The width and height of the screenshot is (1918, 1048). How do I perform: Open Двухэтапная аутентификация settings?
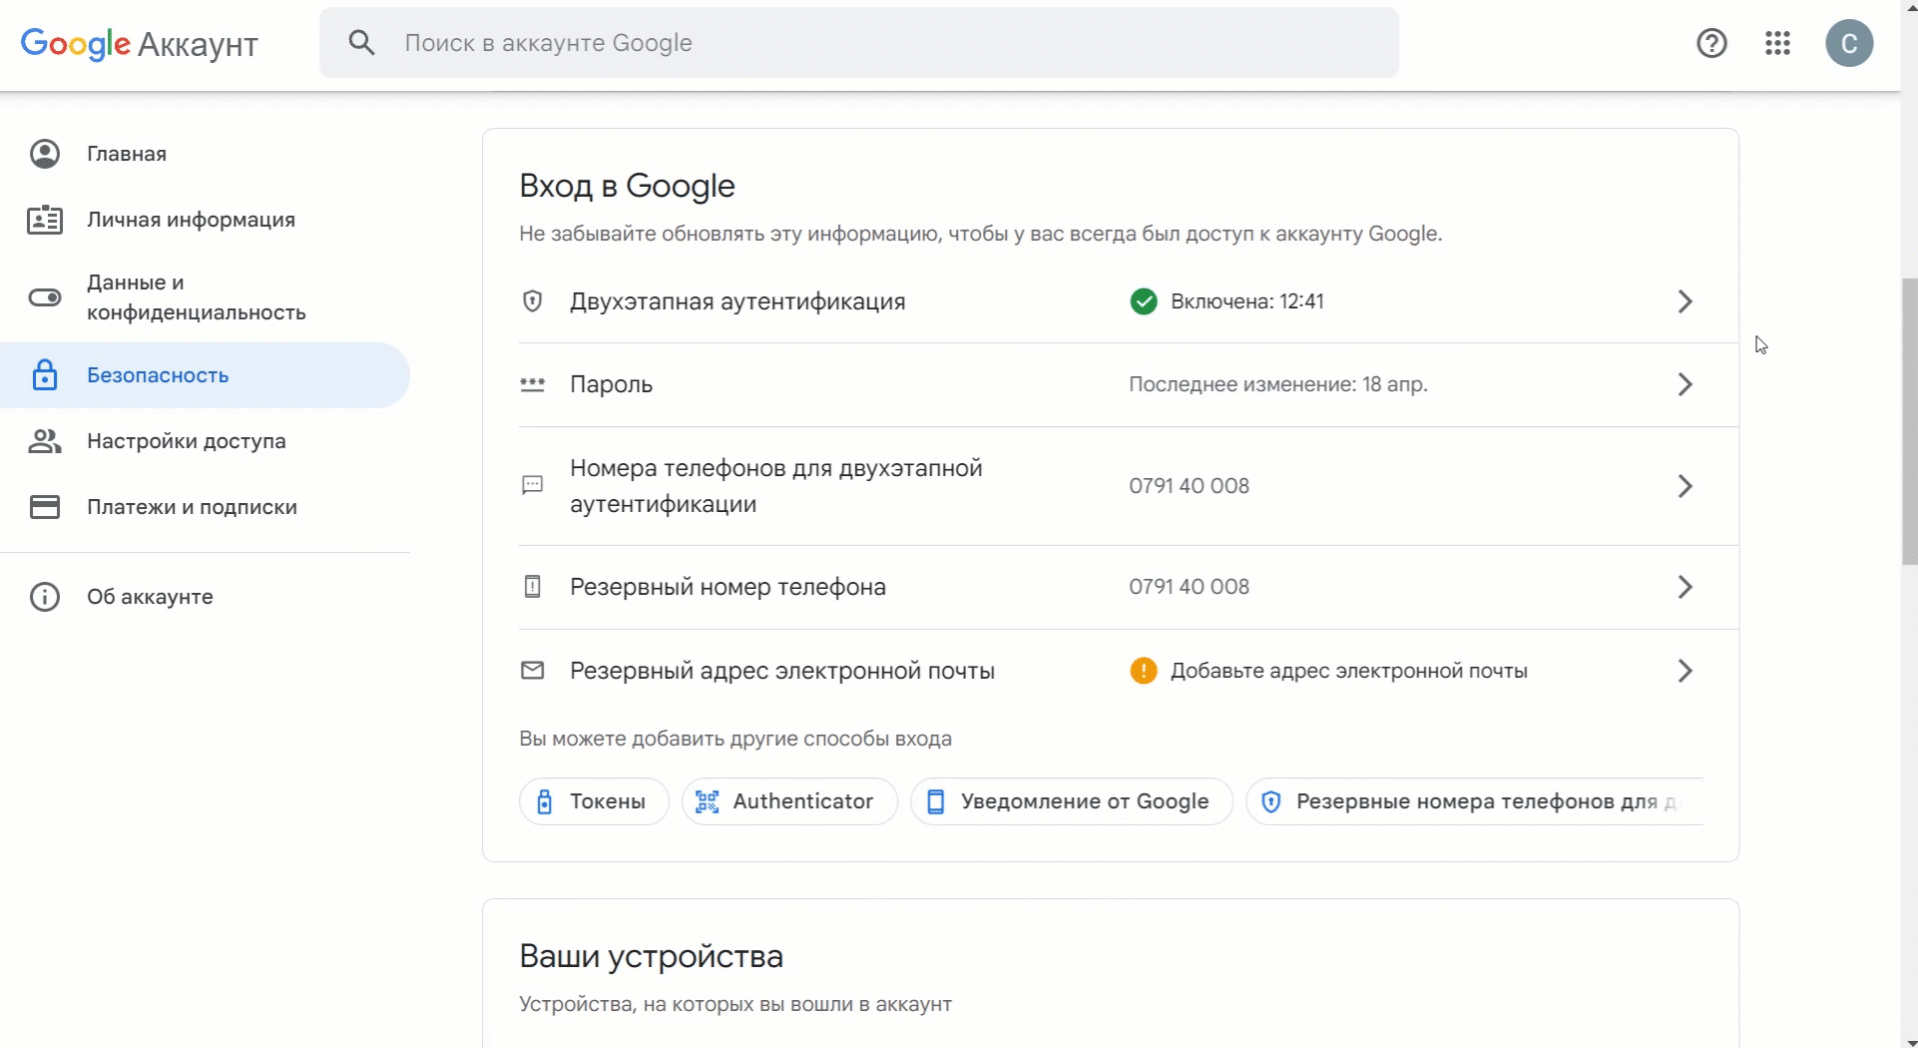pos(1128,301)
